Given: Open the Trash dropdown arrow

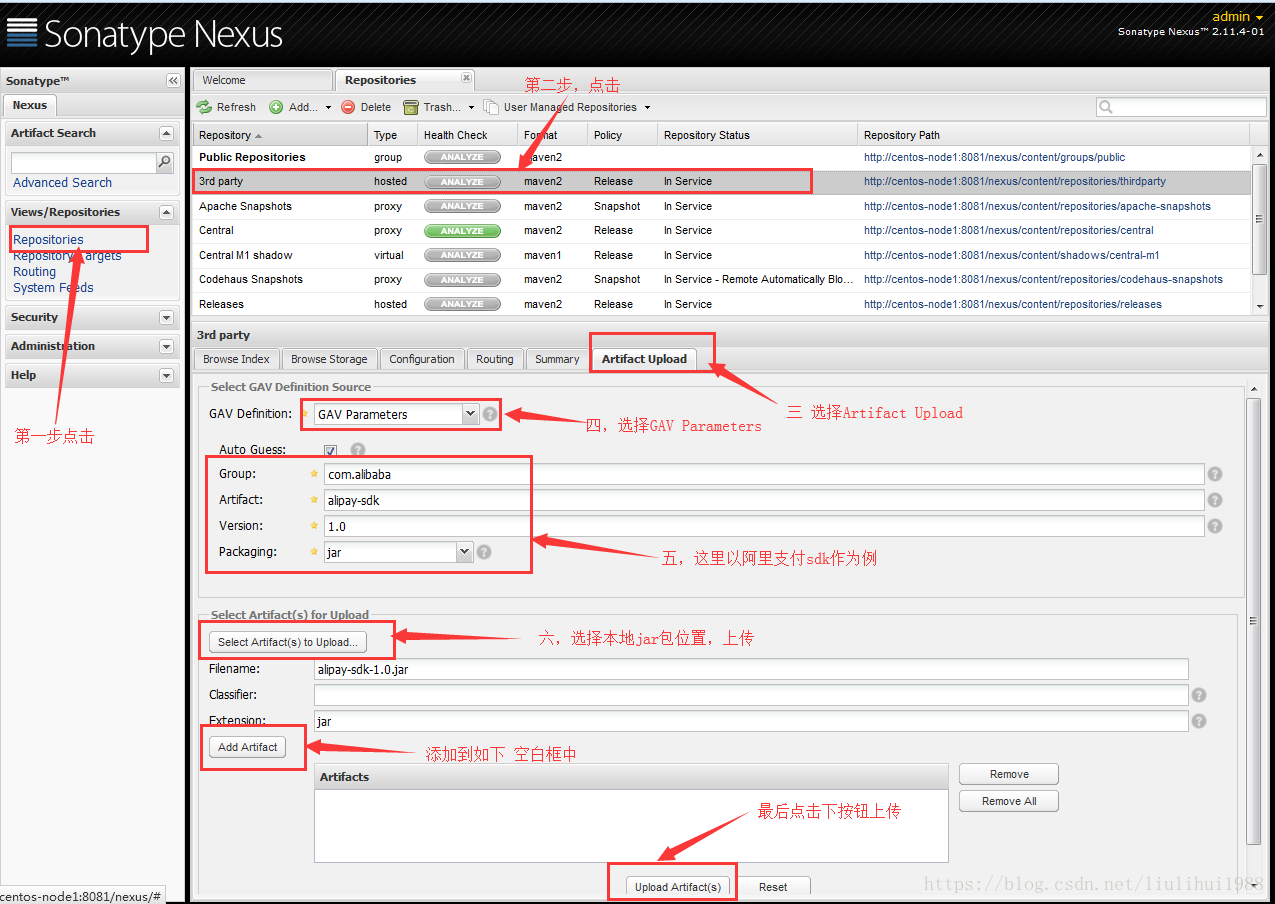Looking at the screenshot, I should (x=471, y=107).
